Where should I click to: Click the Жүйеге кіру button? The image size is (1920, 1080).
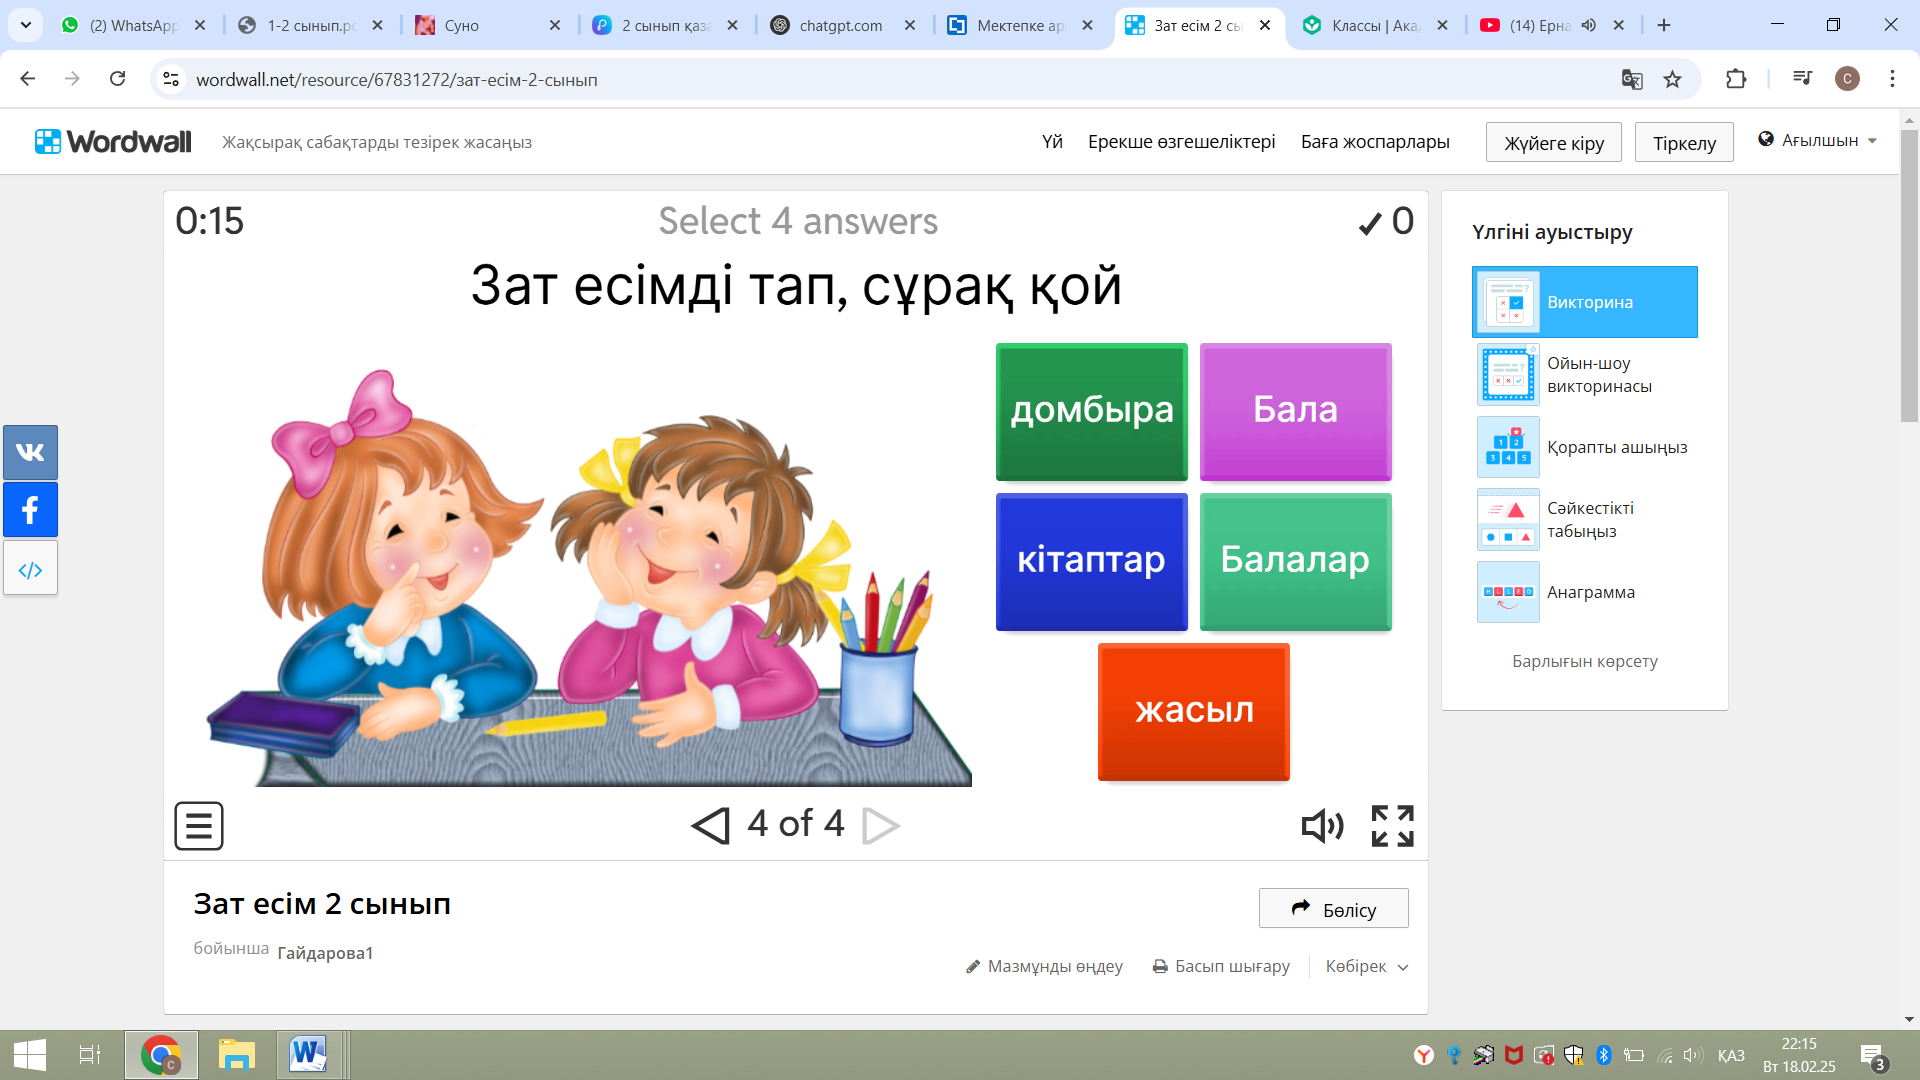1554,143
